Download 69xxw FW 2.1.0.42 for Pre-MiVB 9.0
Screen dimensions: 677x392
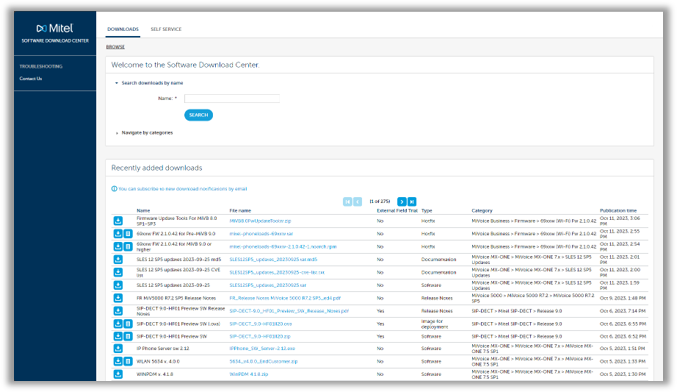[x=118, y=234]
